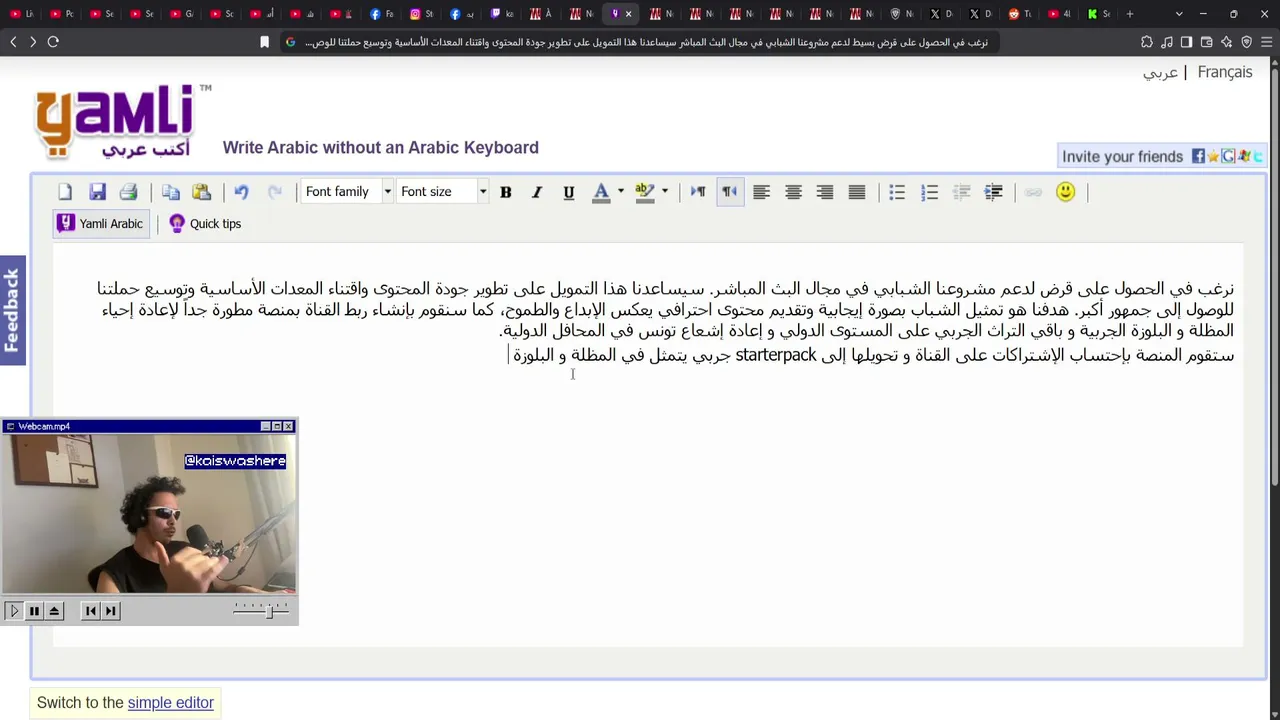Open the Feedback side tab
This screenshot has width=1280, height=720.
pyautogui.click(x=12, y=310)
